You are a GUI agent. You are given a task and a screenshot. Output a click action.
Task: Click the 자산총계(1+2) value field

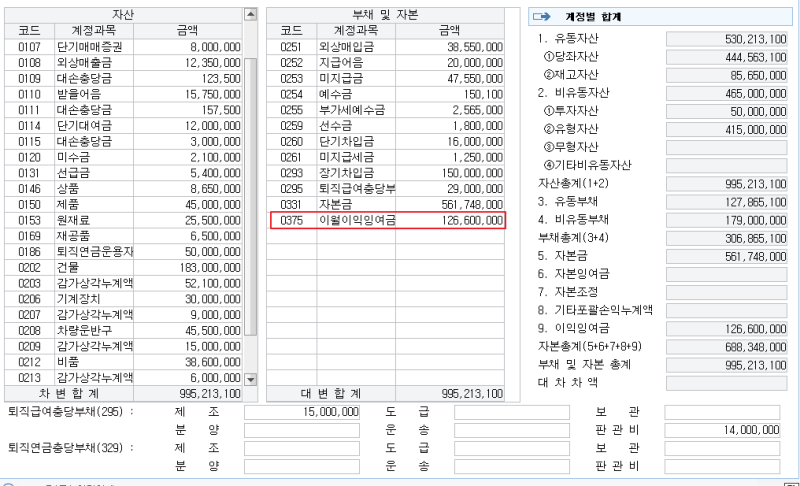pyautogui.click(x=727, y=184)
